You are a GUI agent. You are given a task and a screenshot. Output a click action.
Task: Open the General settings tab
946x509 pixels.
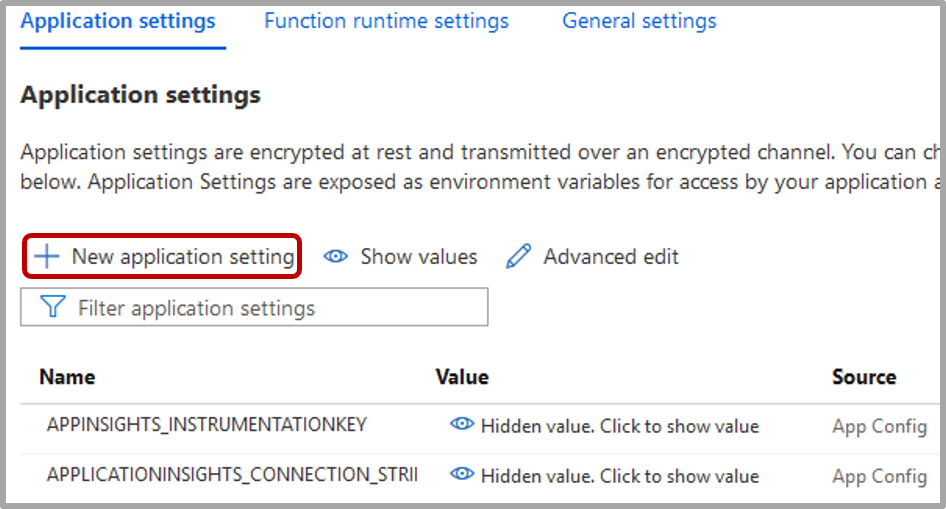click(x=639, y=21)
